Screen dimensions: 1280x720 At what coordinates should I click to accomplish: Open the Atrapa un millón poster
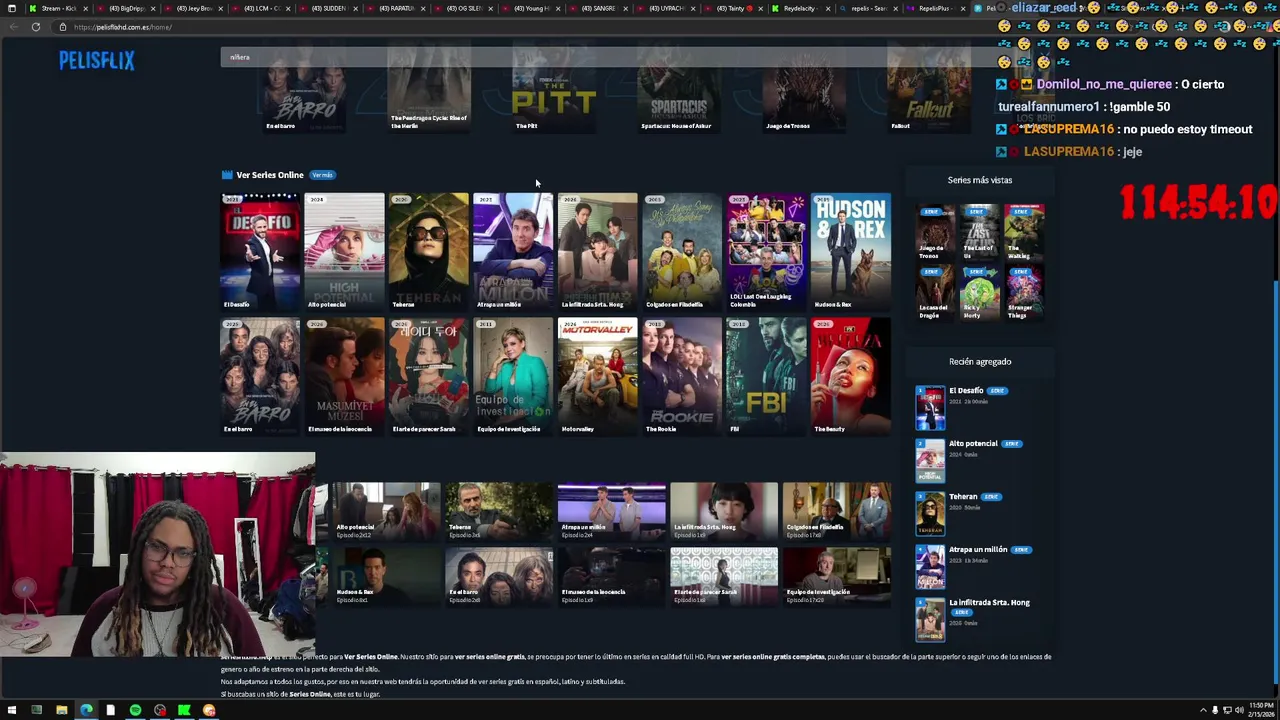click(512, 251)
